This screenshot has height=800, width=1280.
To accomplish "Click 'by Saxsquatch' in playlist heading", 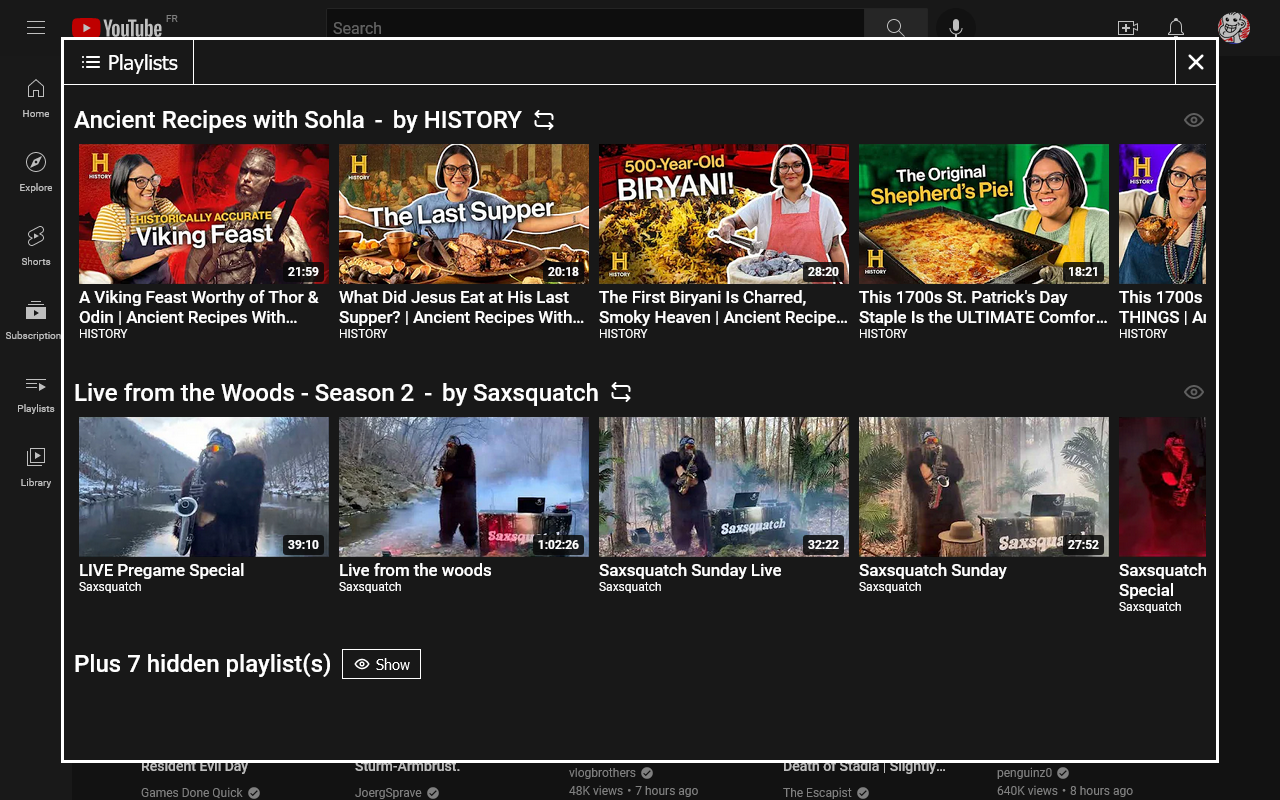I will [x=520, y=393].
